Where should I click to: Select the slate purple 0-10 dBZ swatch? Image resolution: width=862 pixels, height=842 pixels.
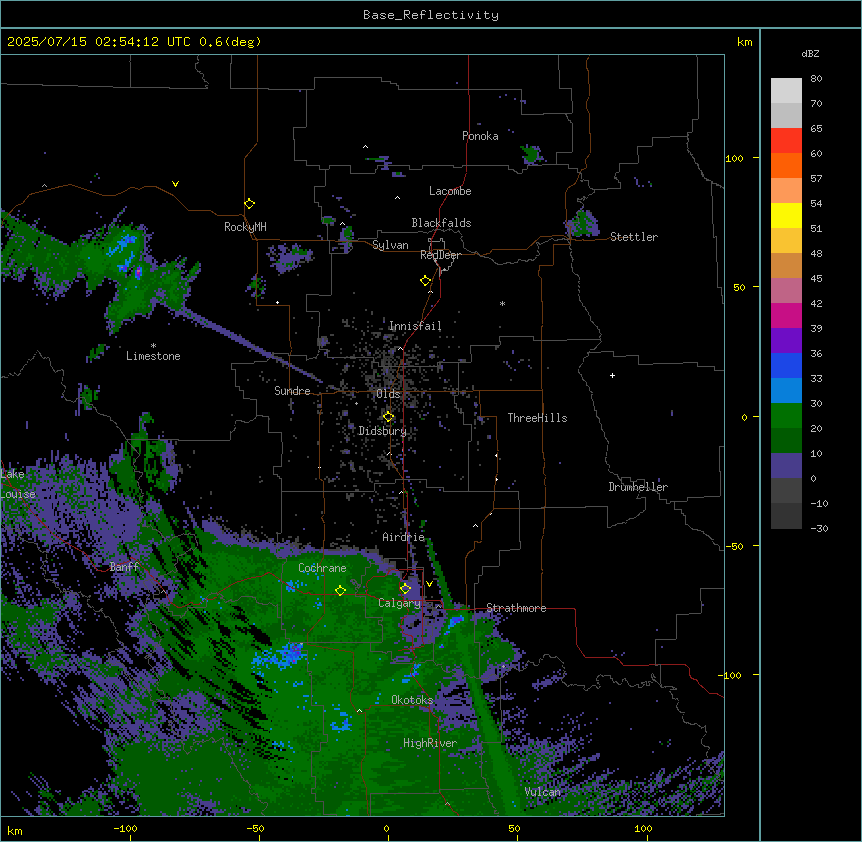pos(786,466)
